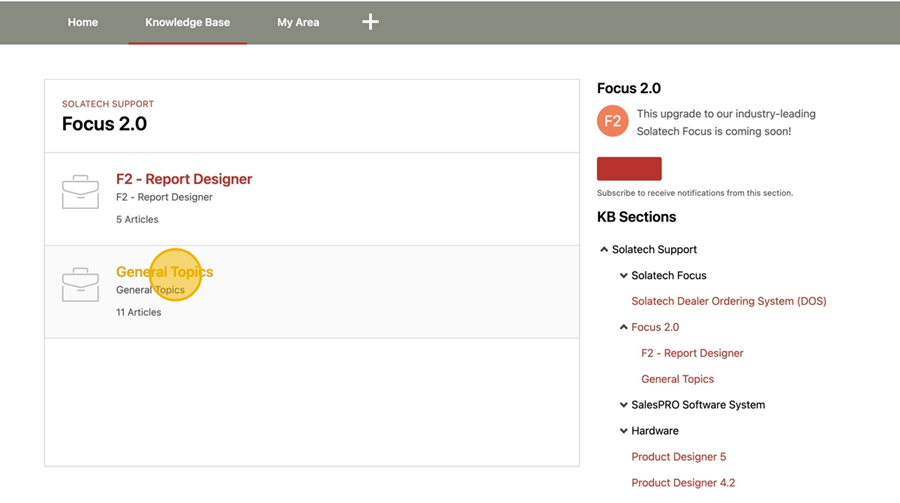Select SalesPRO Software System label
The height and width of the screenshot is (503, 900).
pyautogui.click(x=698, y=405)
